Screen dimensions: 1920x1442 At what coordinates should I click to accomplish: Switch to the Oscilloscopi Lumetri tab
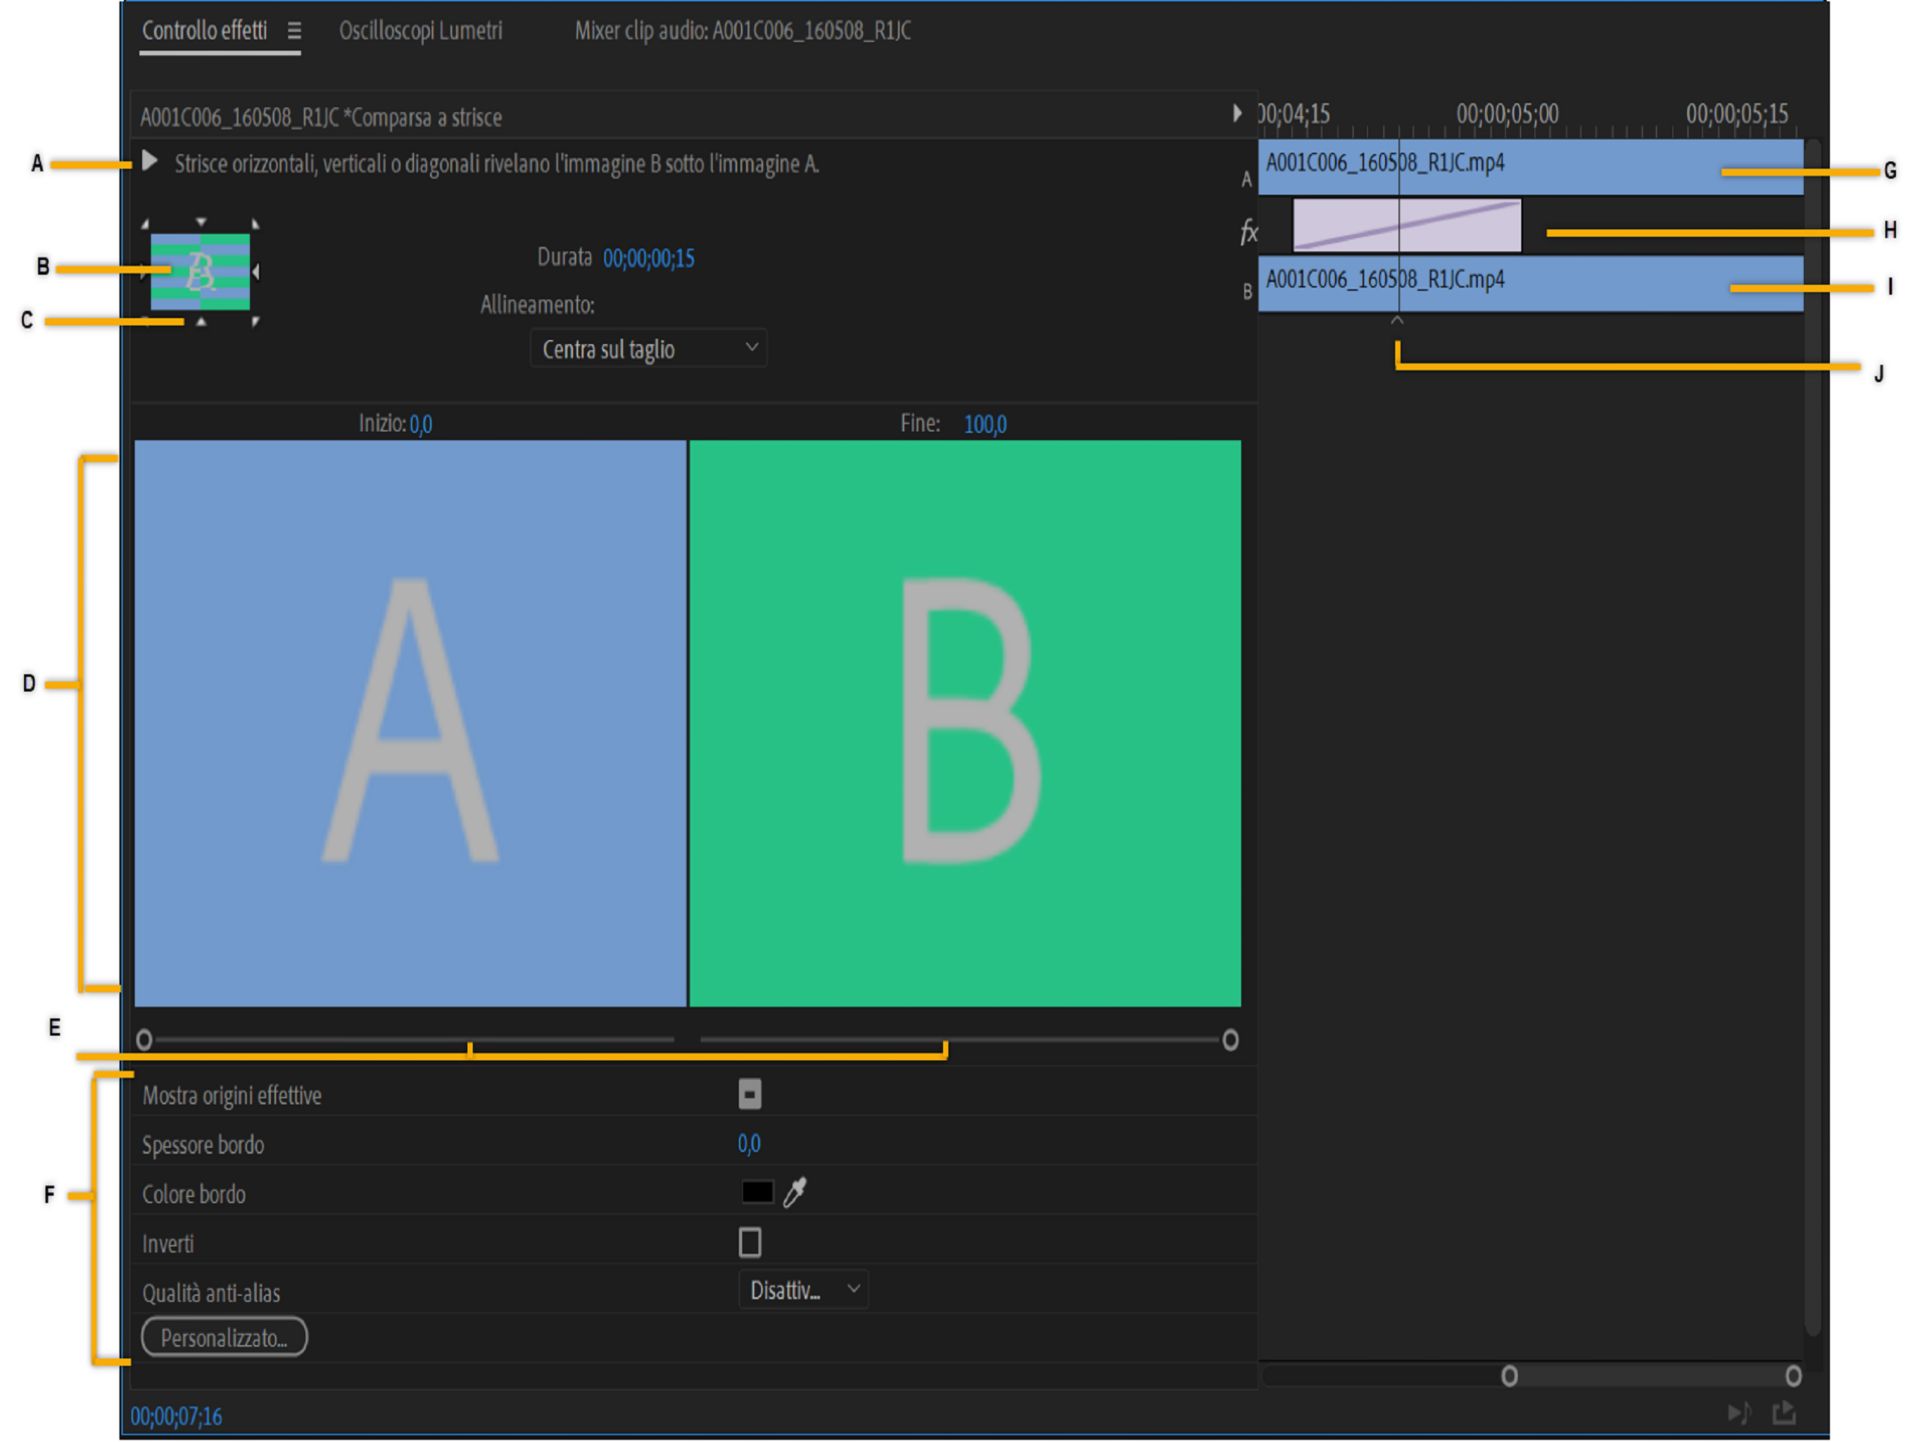pos(420,31)
